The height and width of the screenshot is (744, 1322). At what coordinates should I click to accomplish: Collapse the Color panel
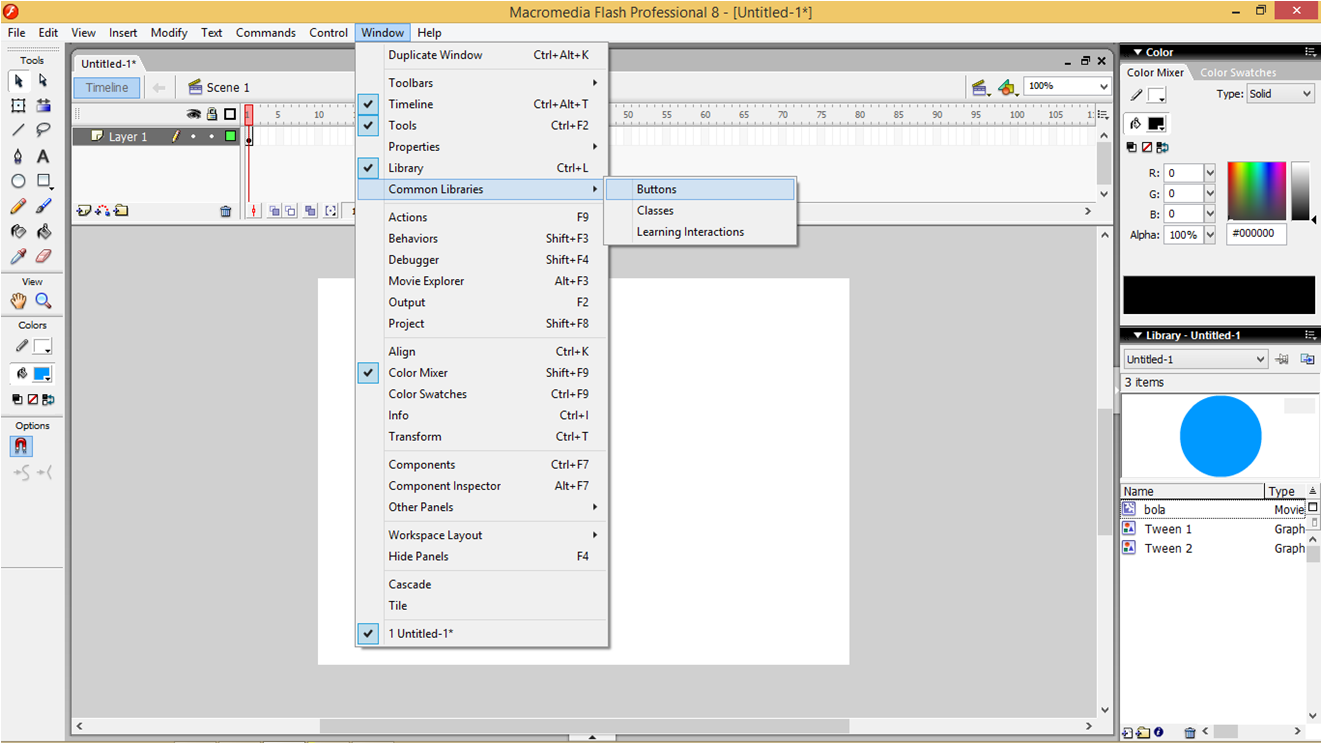[x=1136, y=52]
